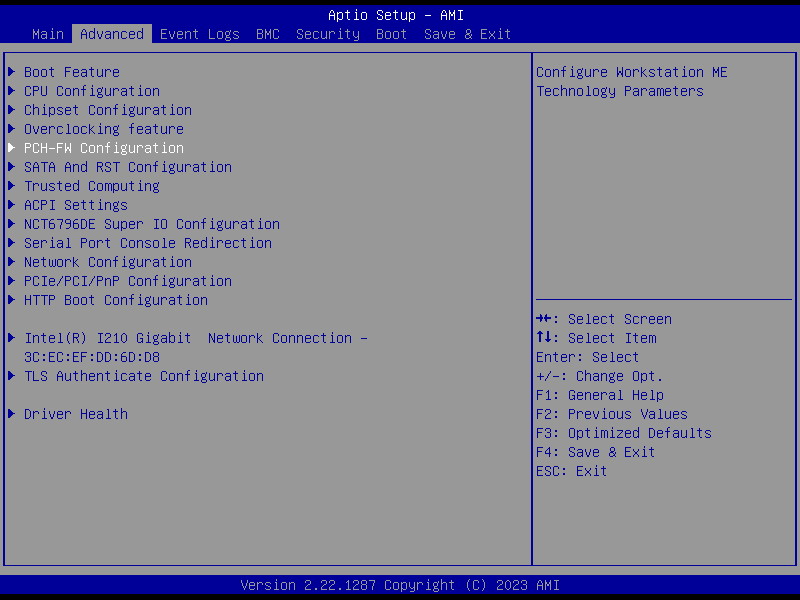Click the arrow beside PCIe/PCI/PnP Configuration
This screenshot has height=600, width=800.
pyautogui.click(x=11, y=281)
